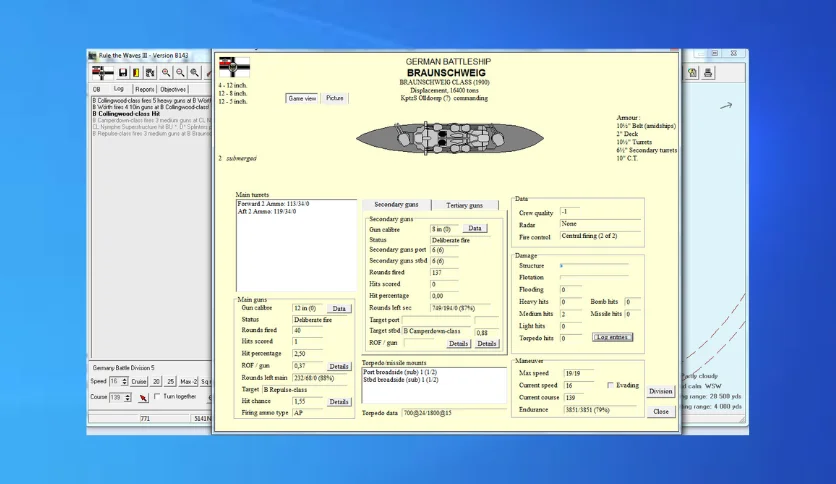
Task: Enable the Evading checkbox
Action: point(610,385)
